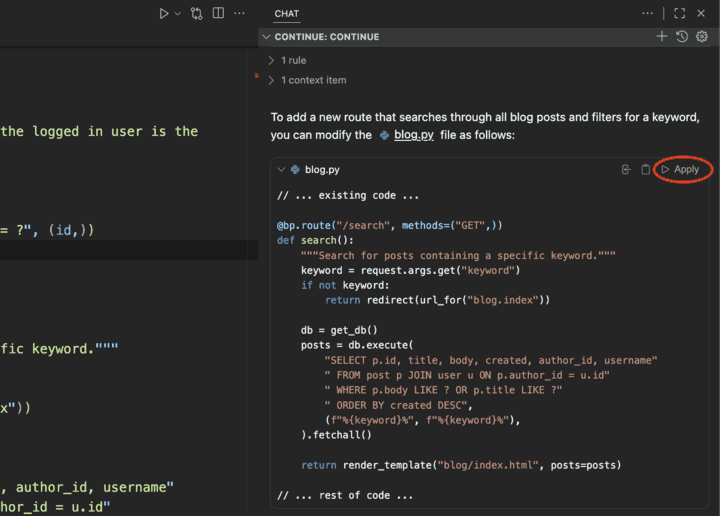Image resolution: width=720 pixels, height=516 pixels.
Task: Collapse the blog.py code block
Action: click(x=282, y=170)
